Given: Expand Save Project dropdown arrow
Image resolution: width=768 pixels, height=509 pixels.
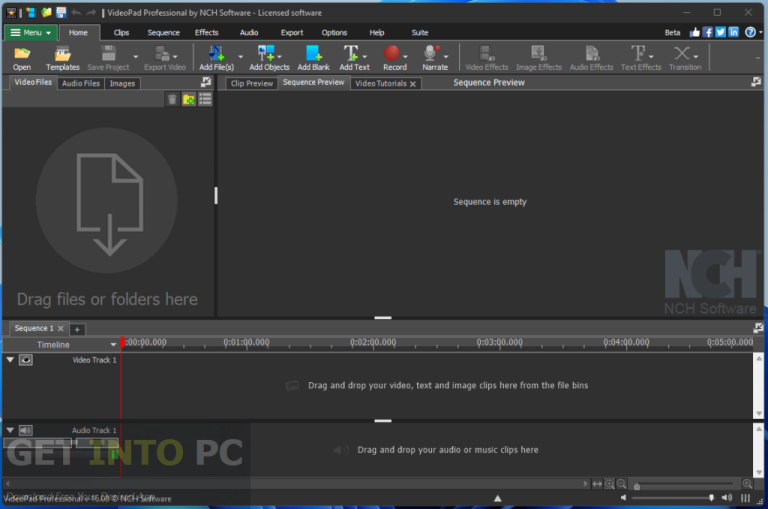Looking at the screenshot, I should coord(136,56).
